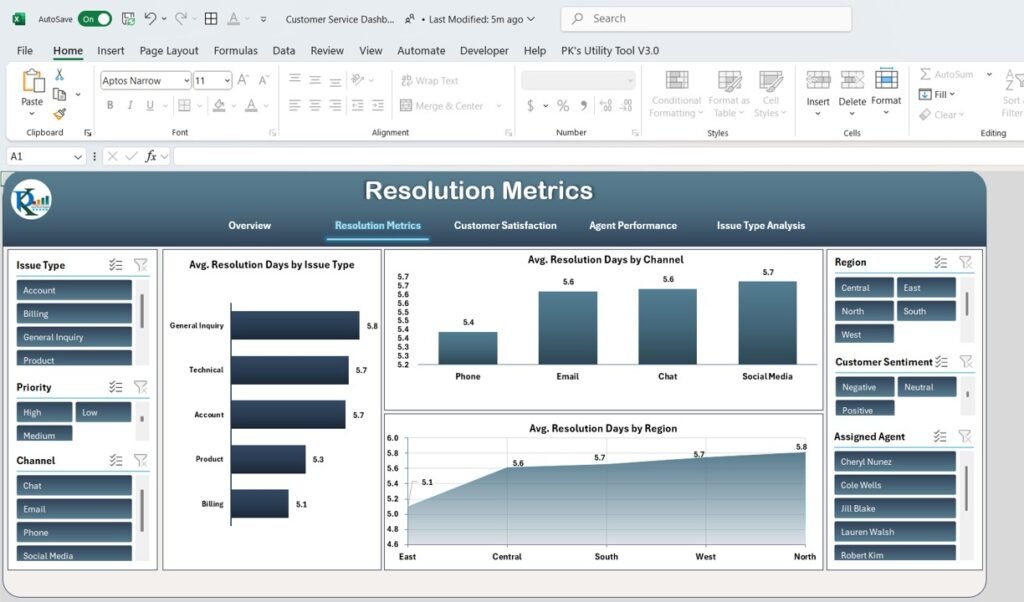This screenshot has height=602, width=1024.
Task: Enable multi-select on Customer Sentiment slicer
Action: (941, 362)
